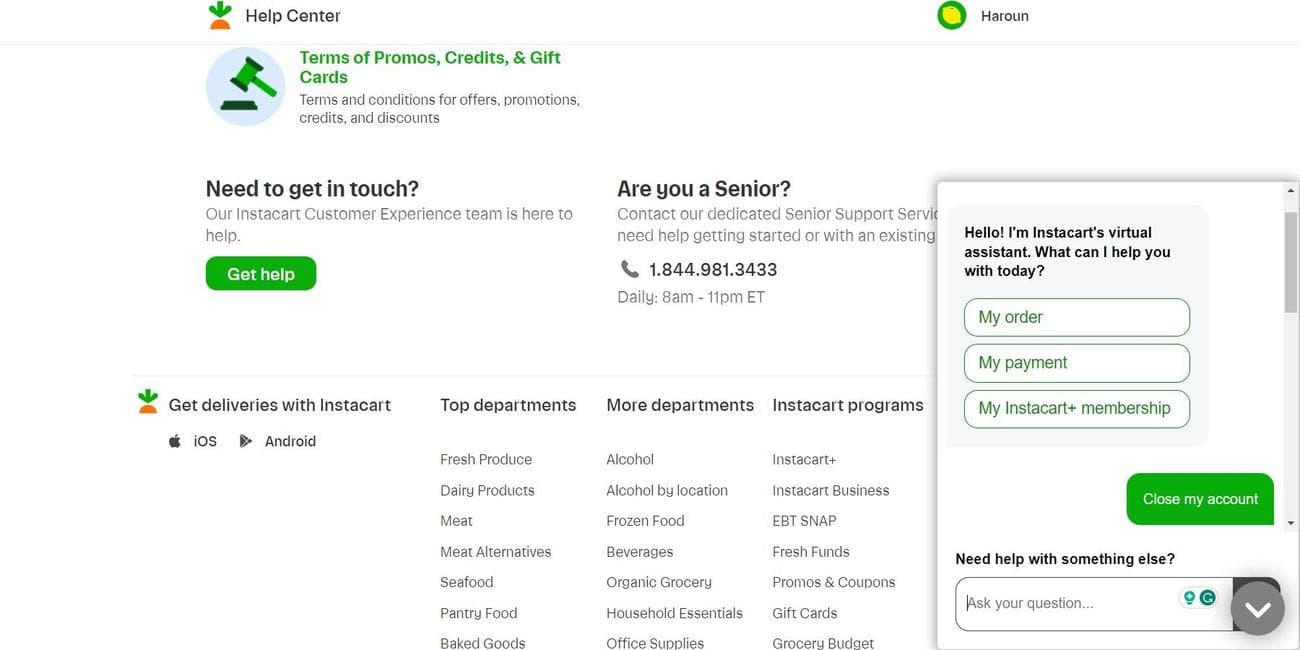Select My order in the virtual assistant
Image resolution: width=1300 pixels, height=650 pixels.
click(x=1076, y=317)
